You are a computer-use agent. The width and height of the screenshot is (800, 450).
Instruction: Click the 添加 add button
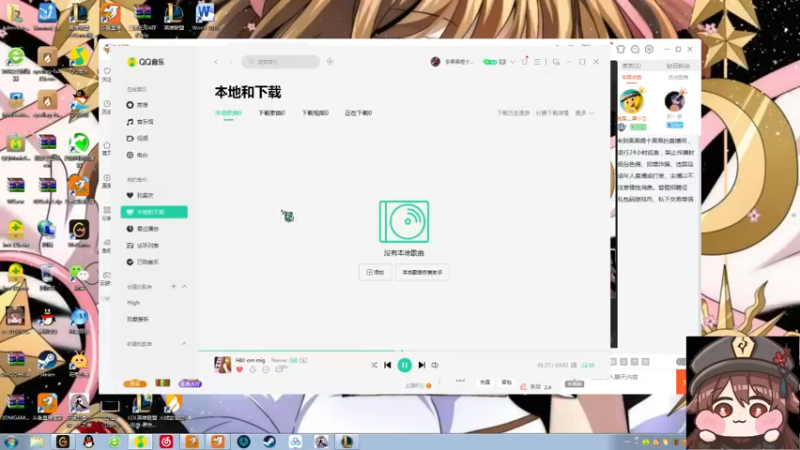click(x=376, y=272)
